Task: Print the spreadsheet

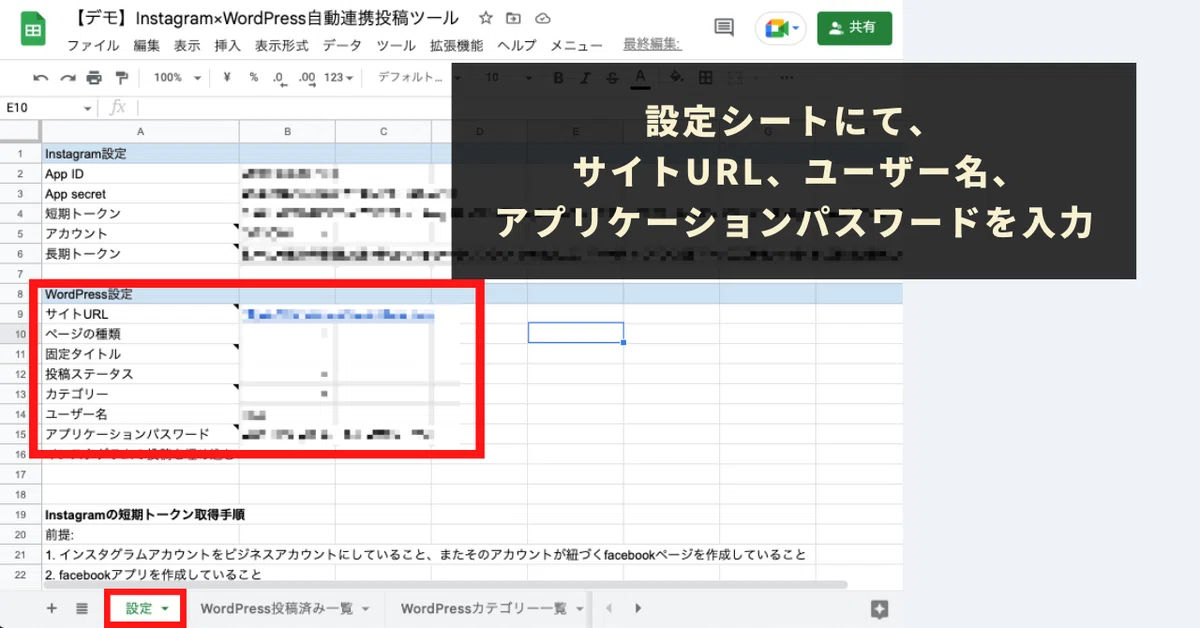Action: [94, 77]
